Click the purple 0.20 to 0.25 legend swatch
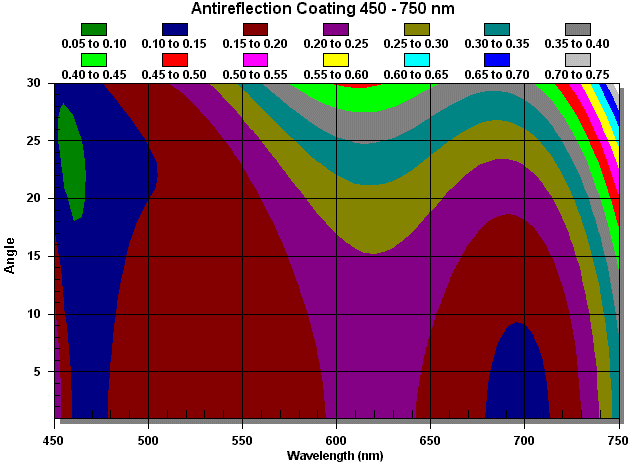The height and width of the screenshot is (464, 644). (336, 30)
